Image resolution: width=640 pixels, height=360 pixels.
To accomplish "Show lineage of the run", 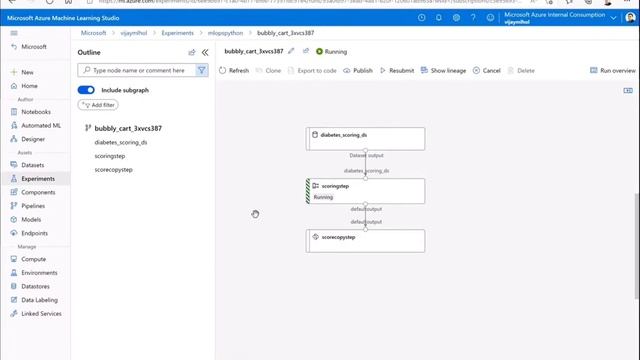I will point(443,71).
